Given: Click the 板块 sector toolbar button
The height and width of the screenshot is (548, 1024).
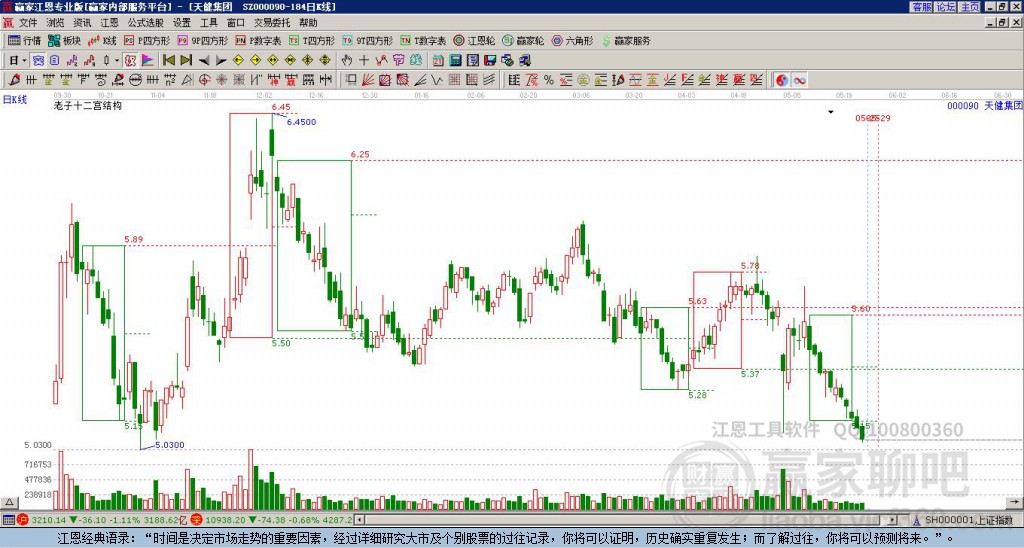Looking at the screenshot, I should [65, 40].
